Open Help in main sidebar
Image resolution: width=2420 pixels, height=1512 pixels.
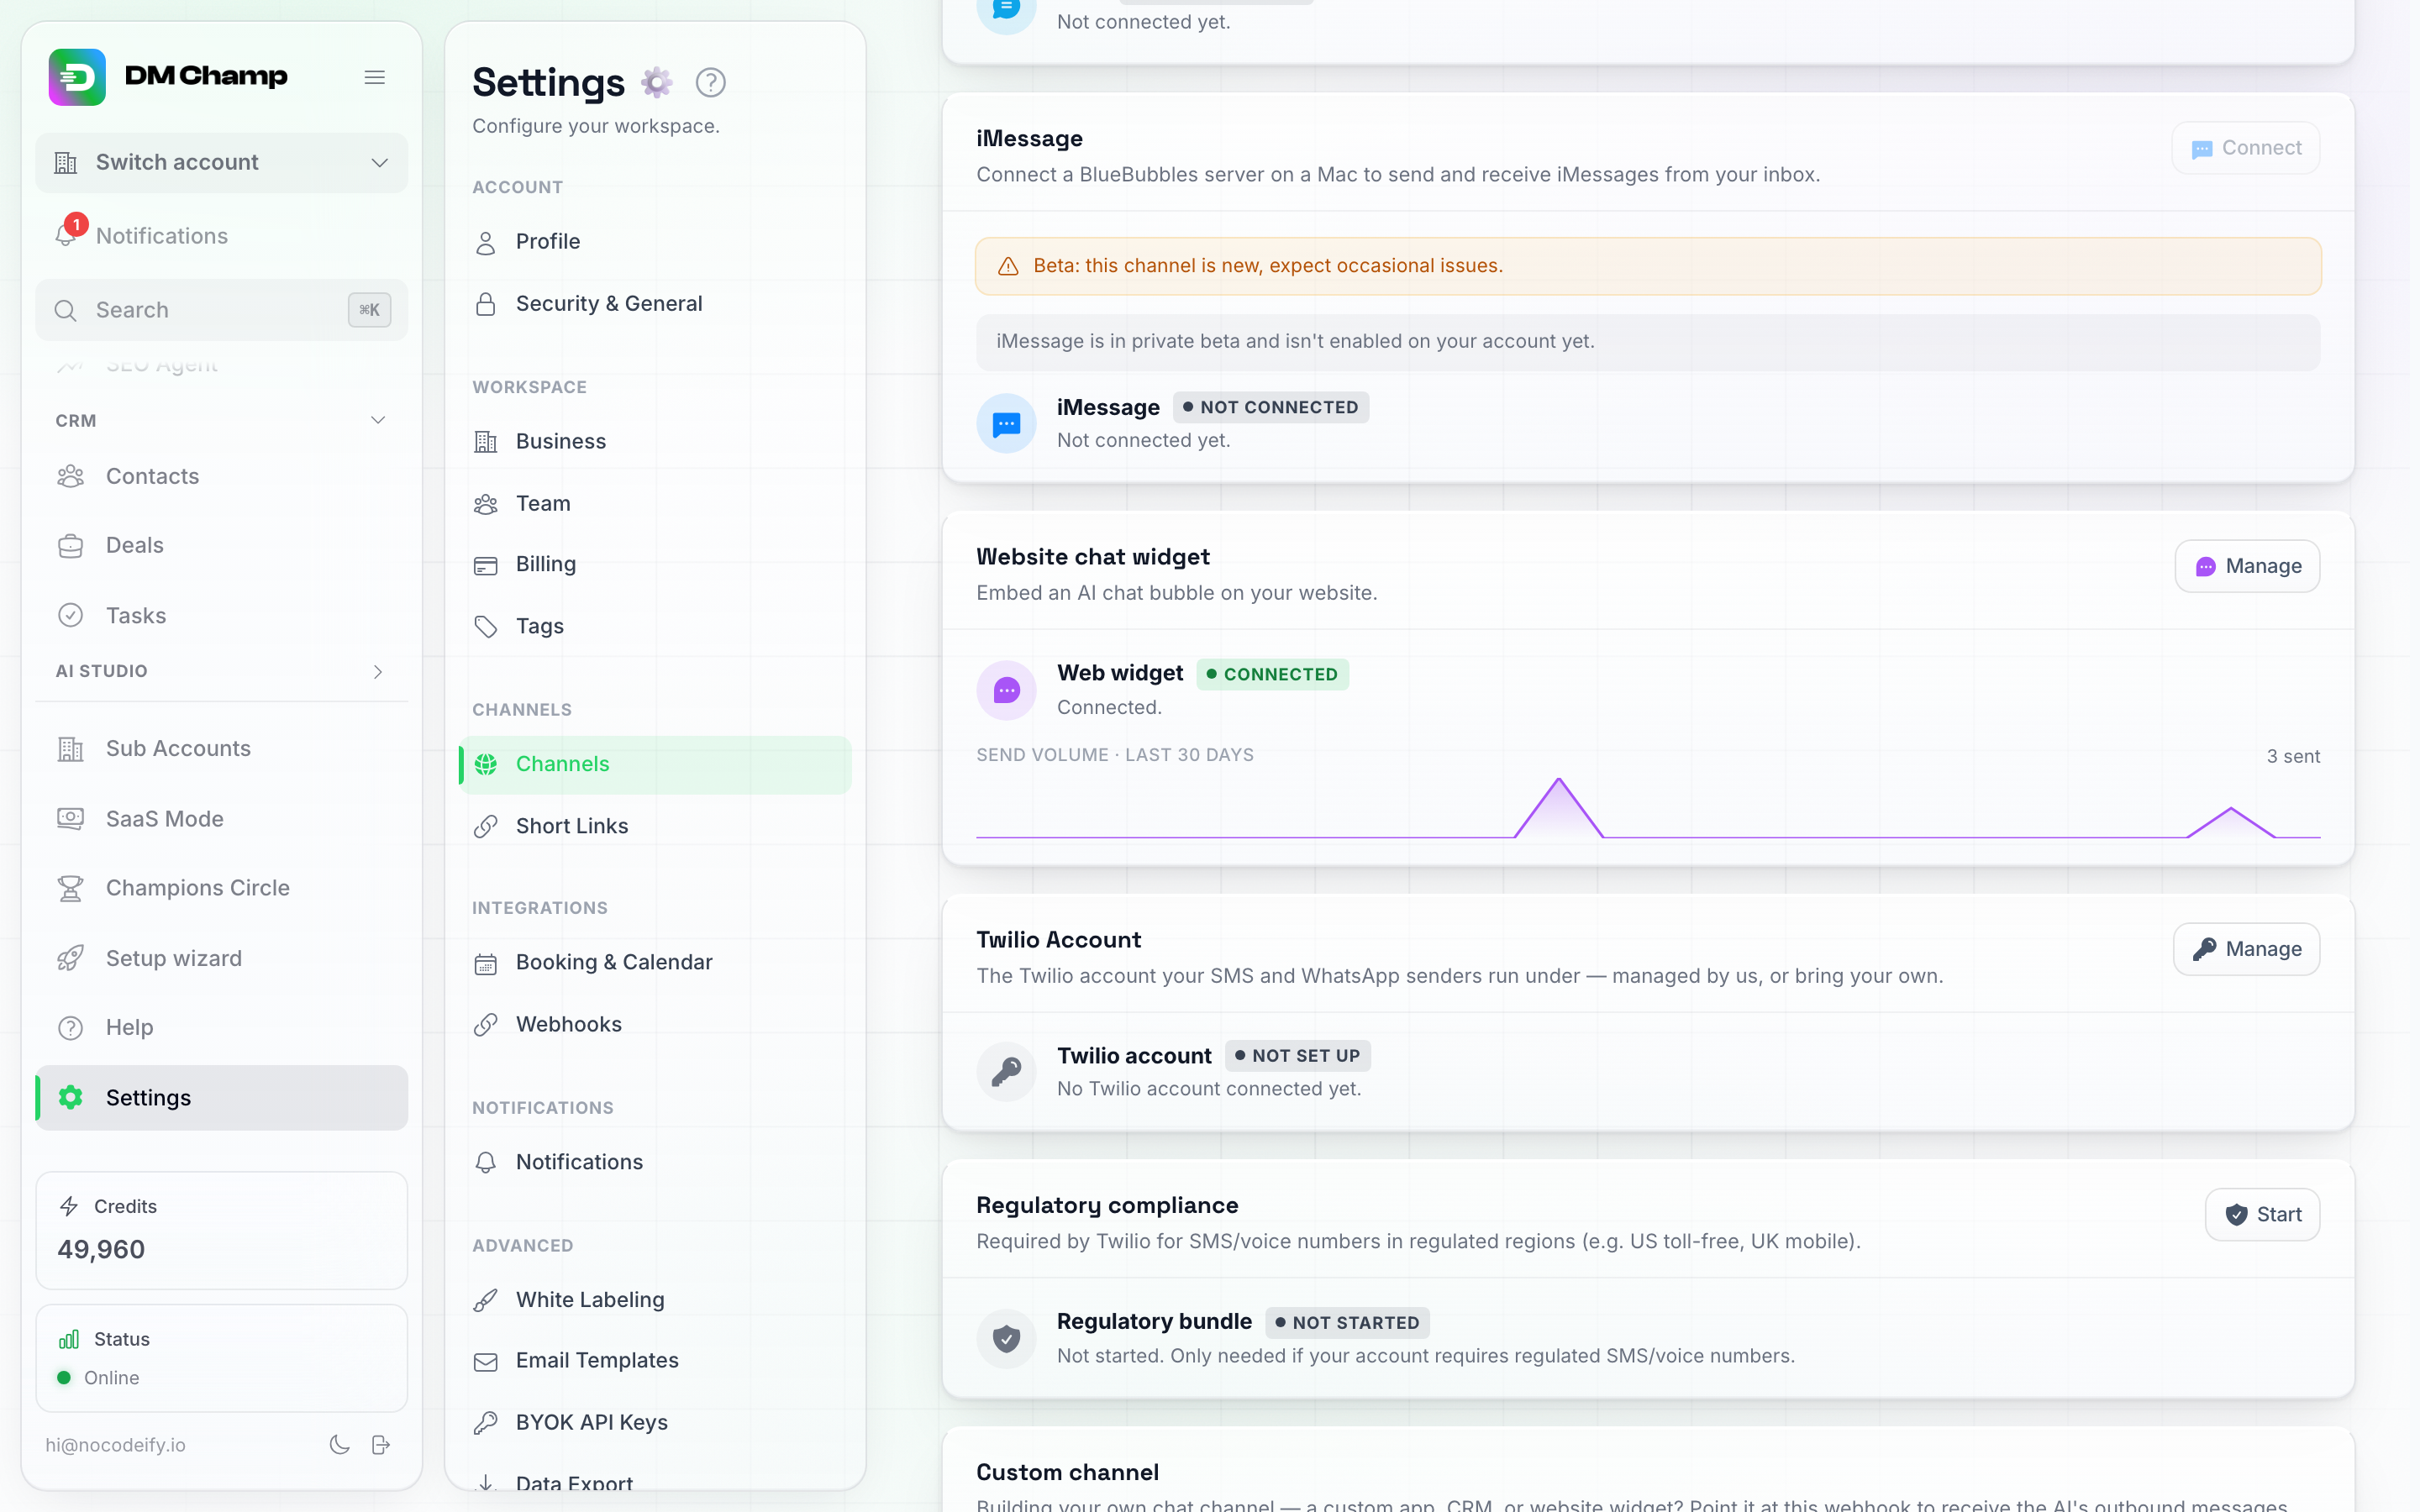[222, 1027]
